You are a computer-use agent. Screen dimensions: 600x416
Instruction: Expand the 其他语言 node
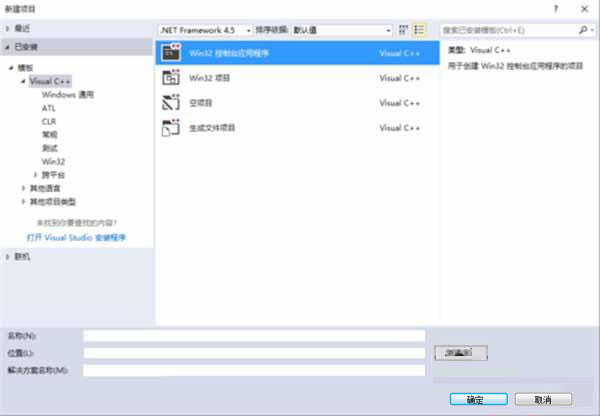click(x=23, y=188)
